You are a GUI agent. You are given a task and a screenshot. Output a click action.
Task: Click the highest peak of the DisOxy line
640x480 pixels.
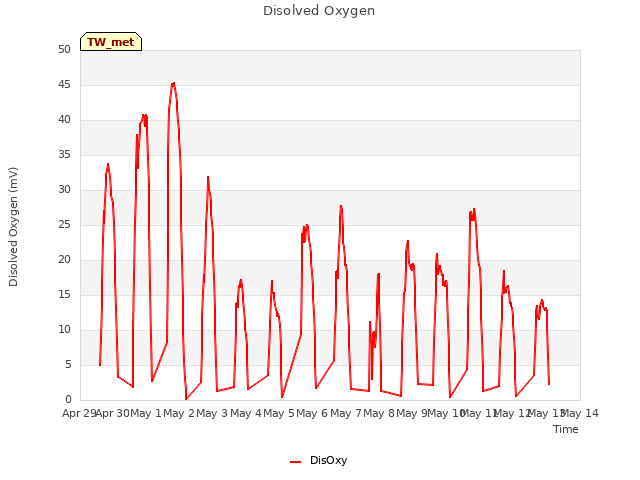(173, 83)
